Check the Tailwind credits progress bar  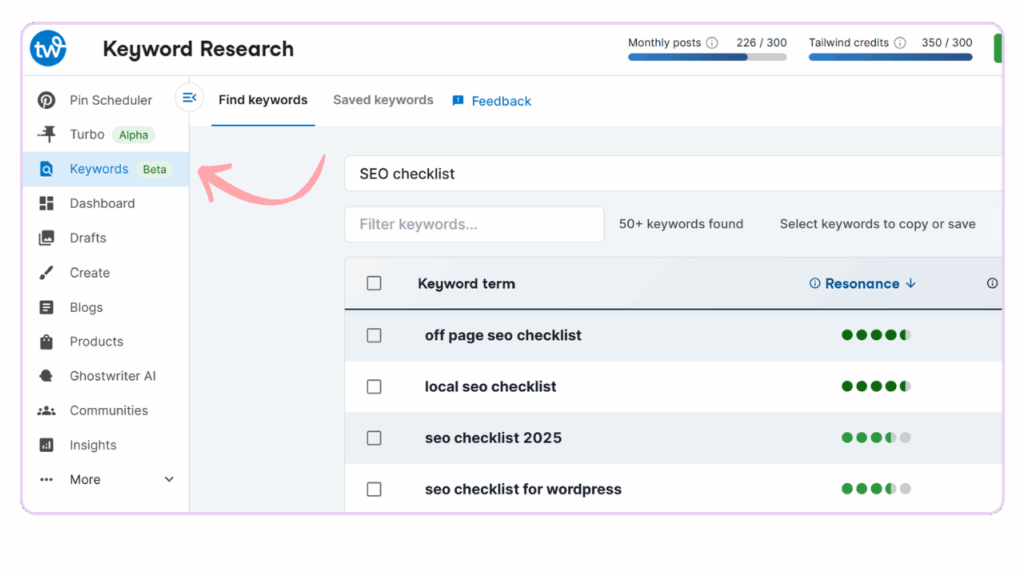pyautogui.click(x=889, y=58)
